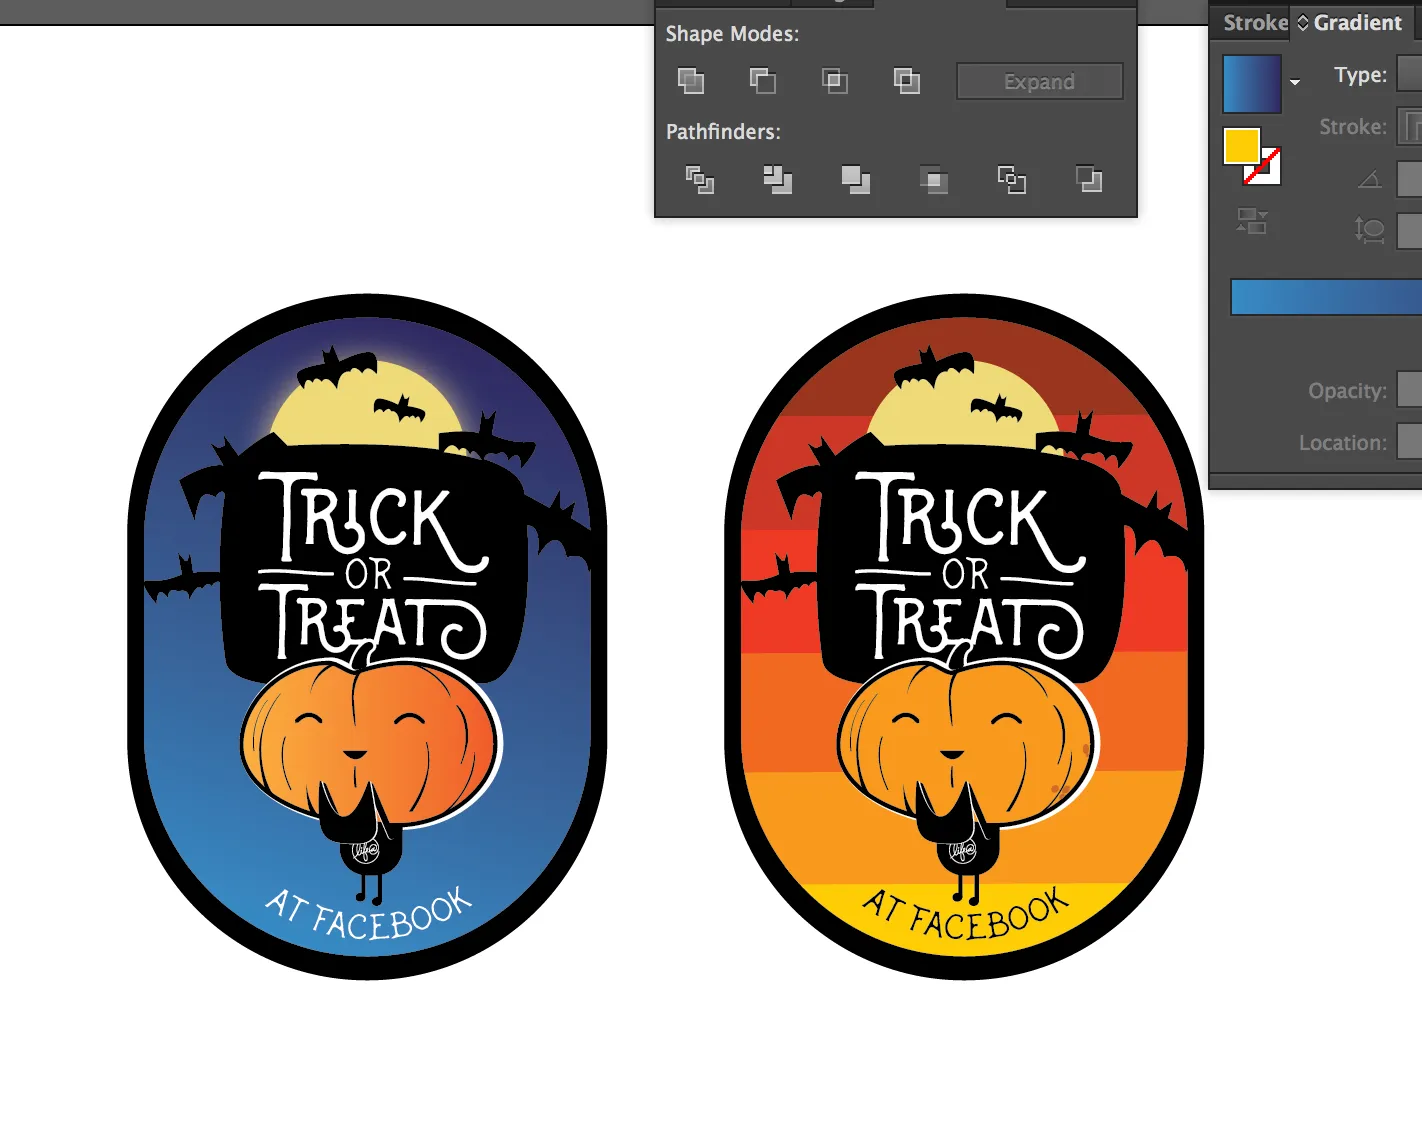Click the gradient Location field
Image resolution: width=1422 pixels, height=1146 pixels.
[x=1409, y=441]
